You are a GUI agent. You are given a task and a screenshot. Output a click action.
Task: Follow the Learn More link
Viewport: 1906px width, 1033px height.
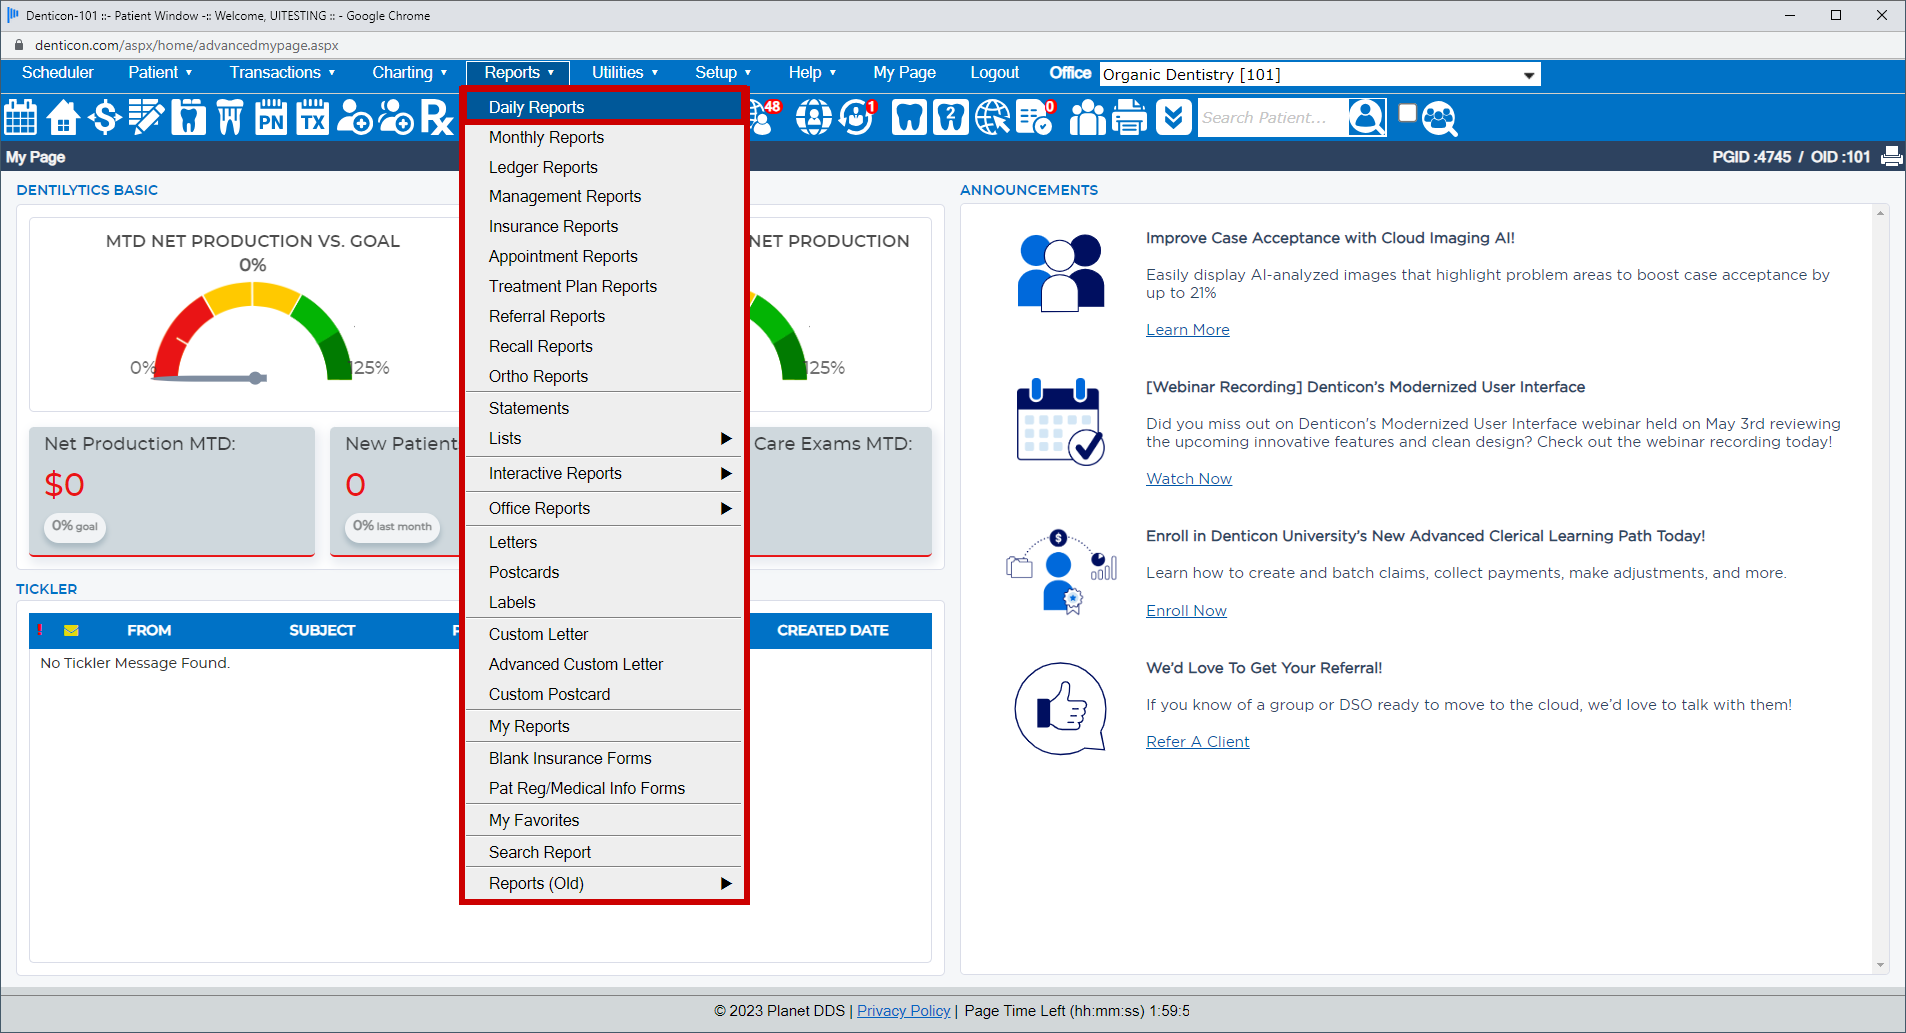[1187, 330]
